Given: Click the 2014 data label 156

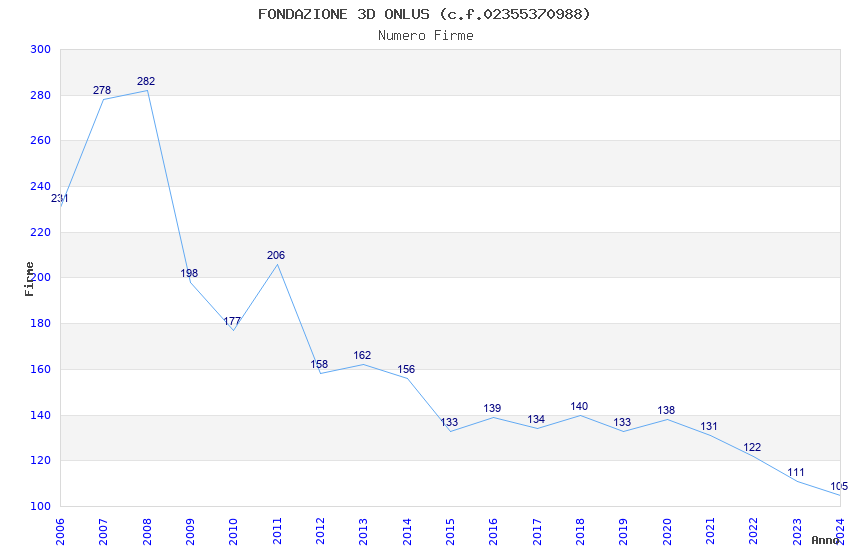Looking at the screenshot, I should pyautogui.click(x=406, y=370).
